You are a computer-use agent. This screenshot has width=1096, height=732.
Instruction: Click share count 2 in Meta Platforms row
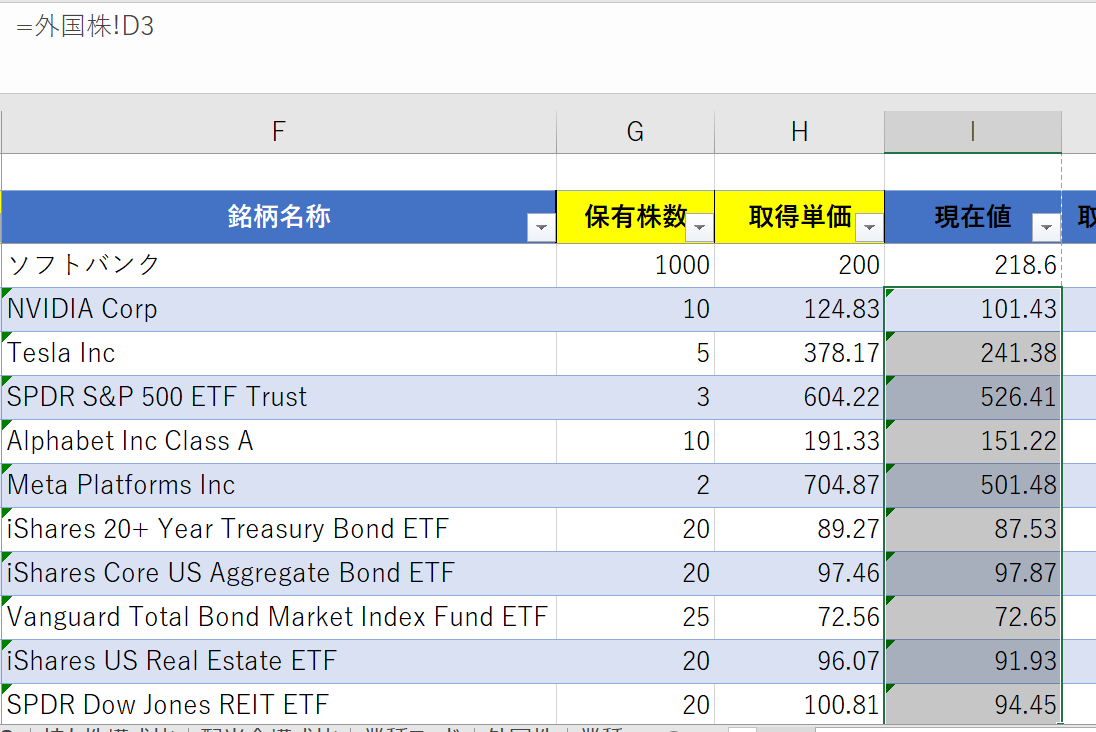[635, 485]
